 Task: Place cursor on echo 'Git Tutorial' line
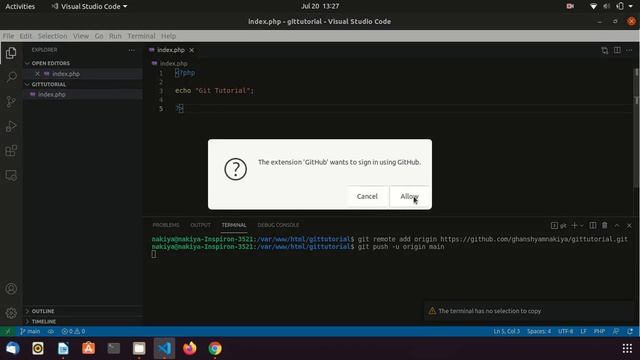[x=214, y=91]
